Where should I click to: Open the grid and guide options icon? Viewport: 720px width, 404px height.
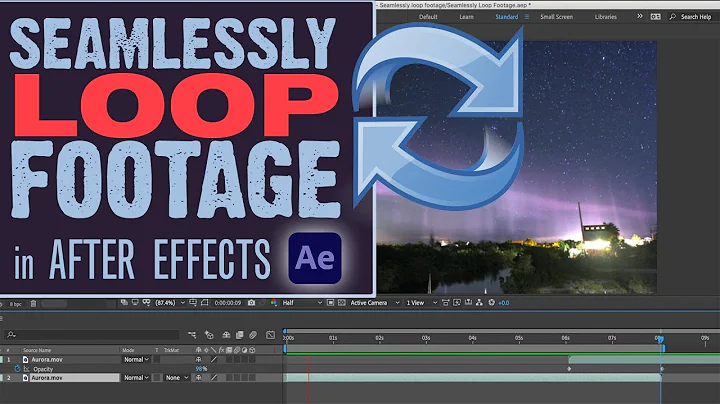point(193,303)
